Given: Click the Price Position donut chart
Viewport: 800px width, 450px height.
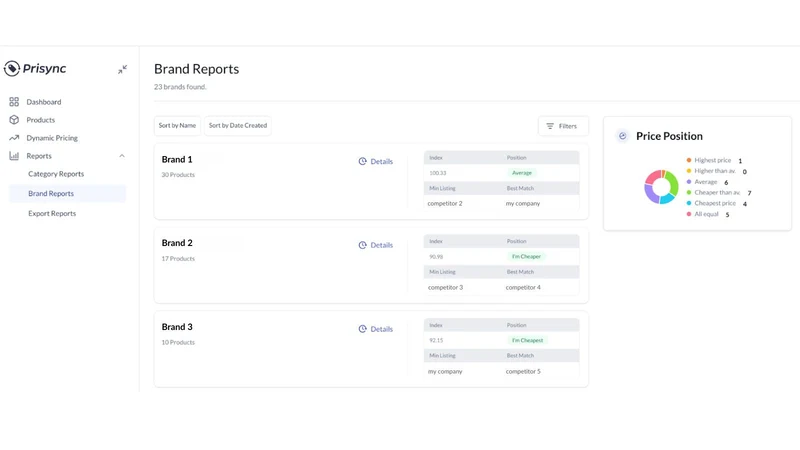Looking at the screenshot, I should (661, 187).
